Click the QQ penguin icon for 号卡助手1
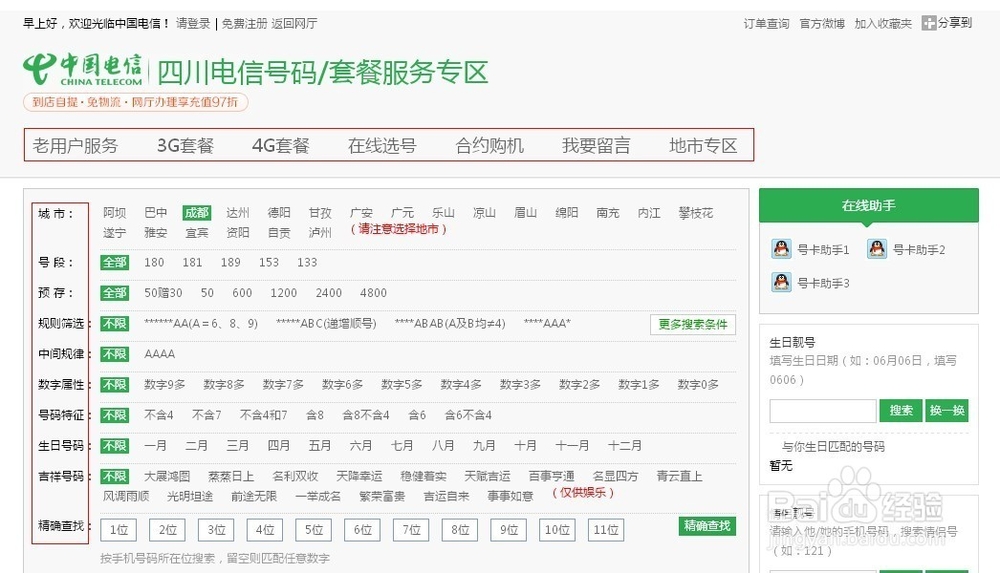The image size is (1000, 573). point(781,249)
